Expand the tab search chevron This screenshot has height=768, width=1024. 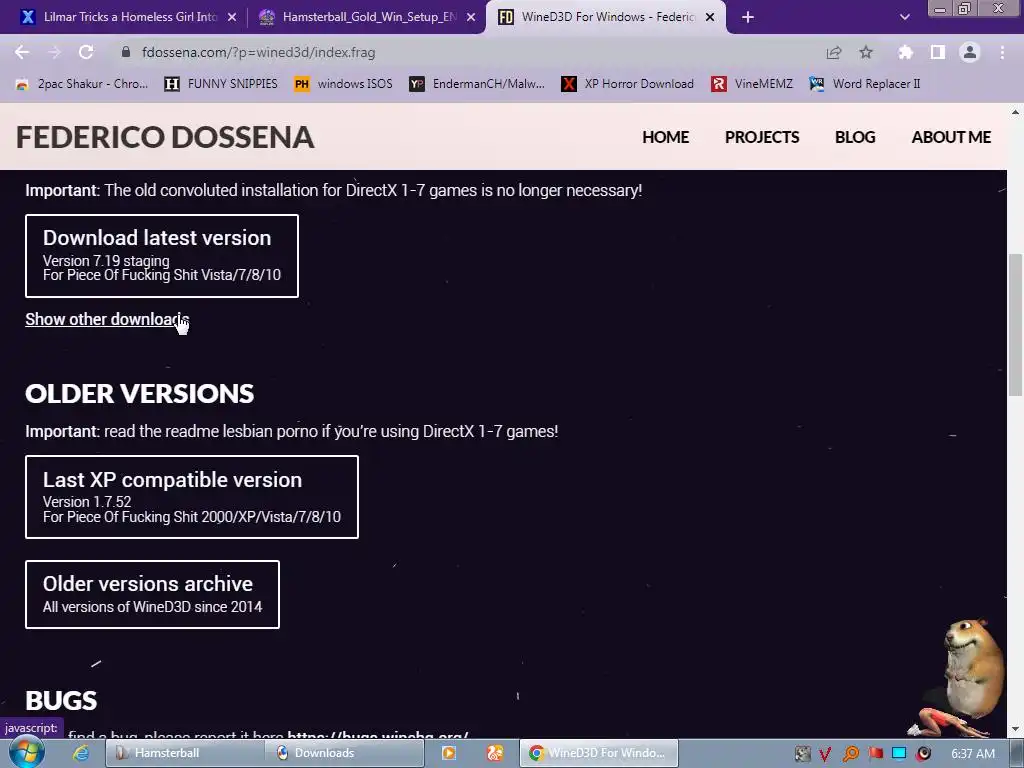pyautogui.click(x=904, y=17)
